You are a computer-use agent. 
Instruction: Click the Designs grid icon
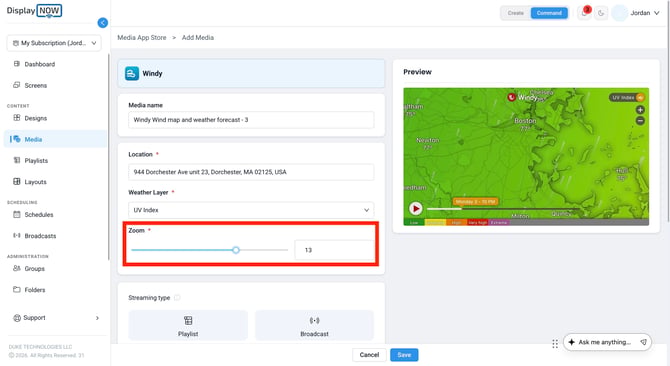17,118
